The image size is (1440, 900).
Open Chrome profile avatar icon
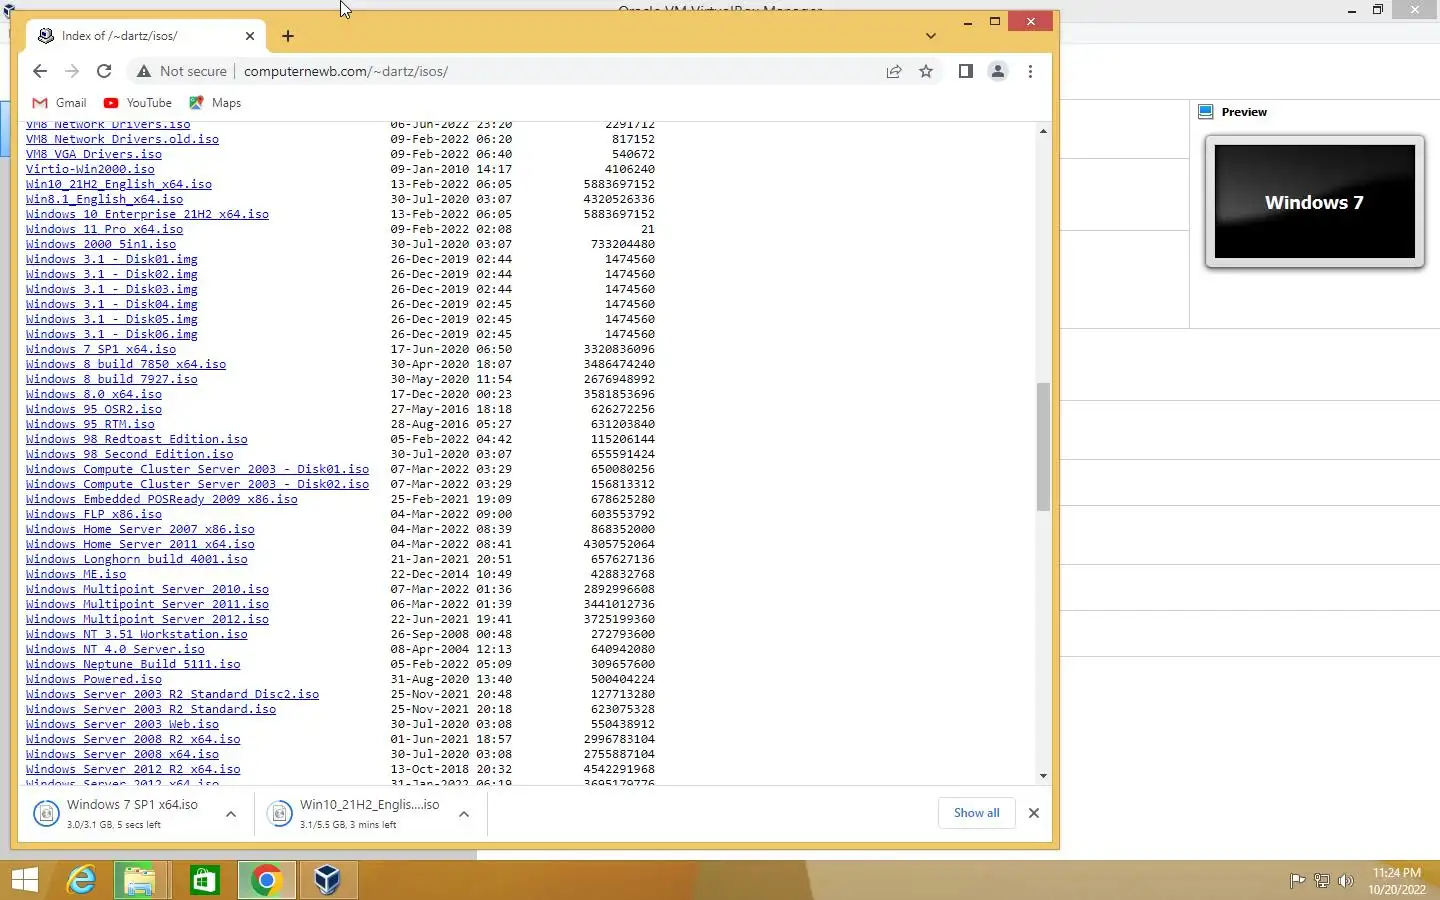[998, 71]
